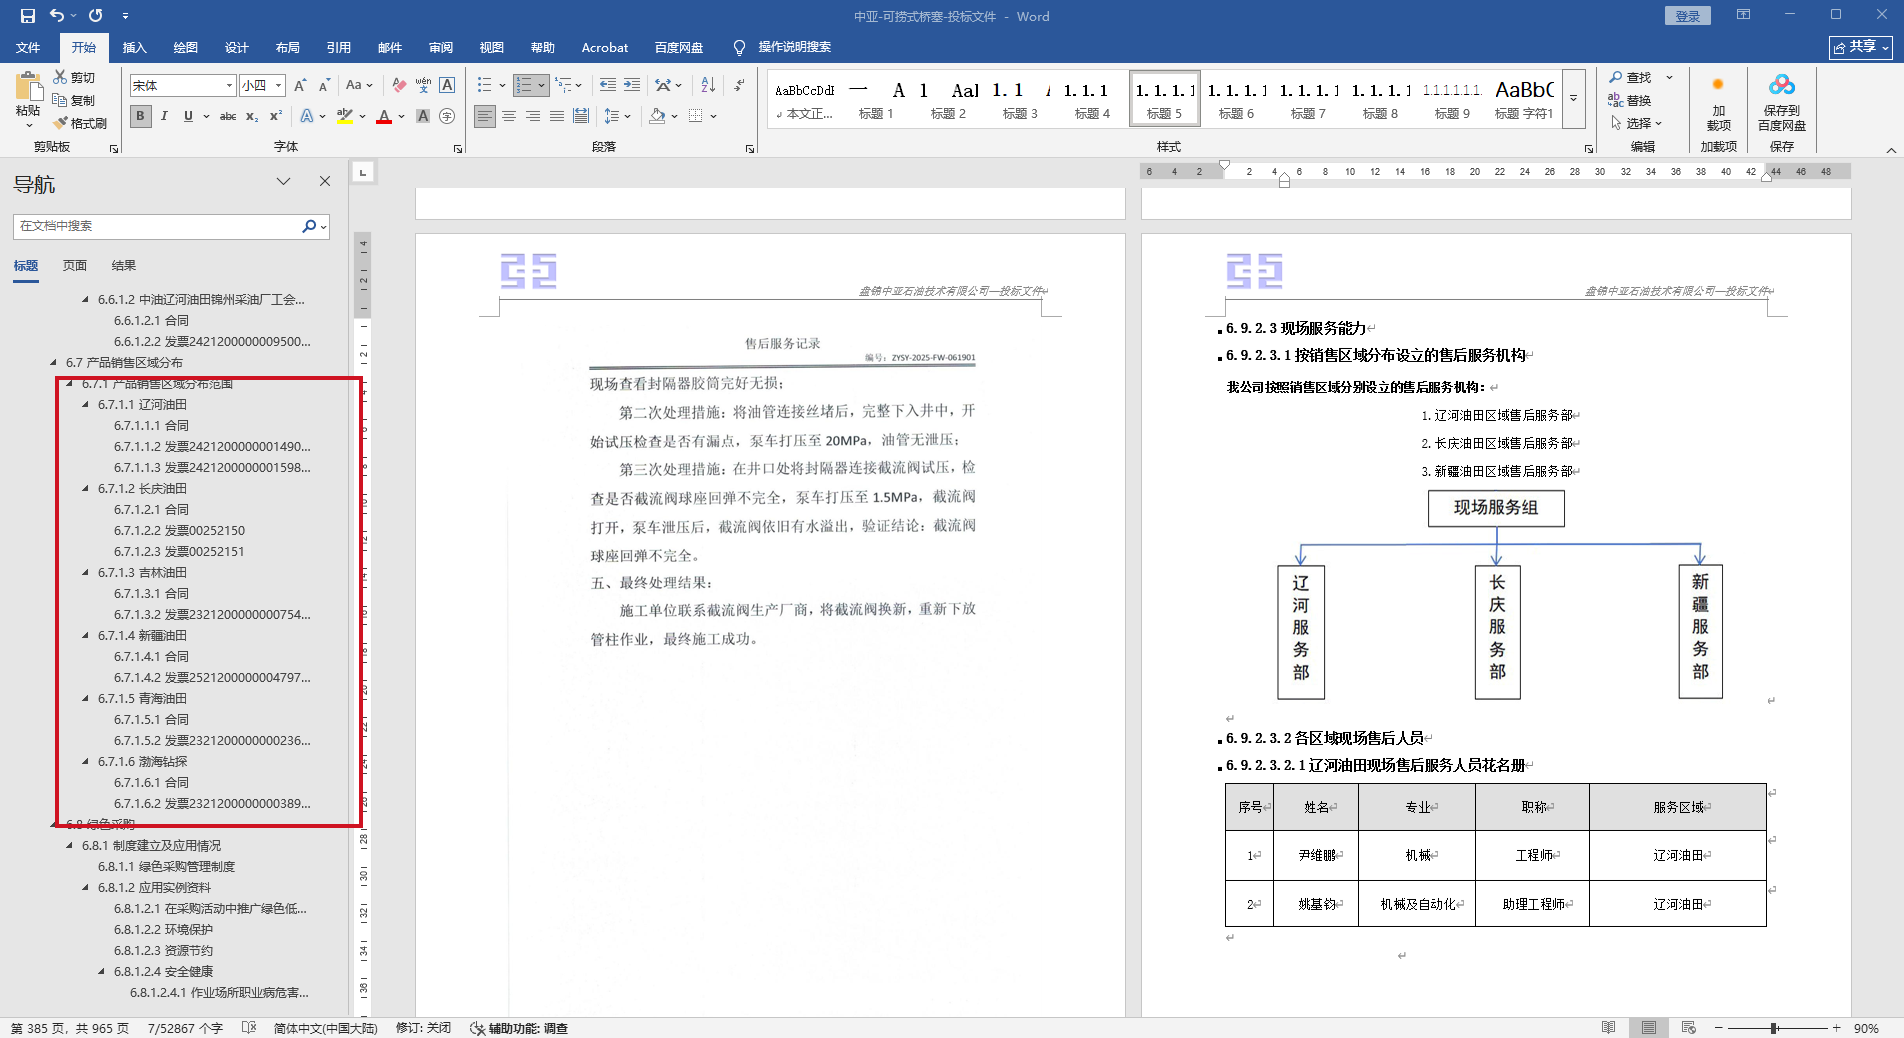Apply character border to text

click(x=447, y=86)
